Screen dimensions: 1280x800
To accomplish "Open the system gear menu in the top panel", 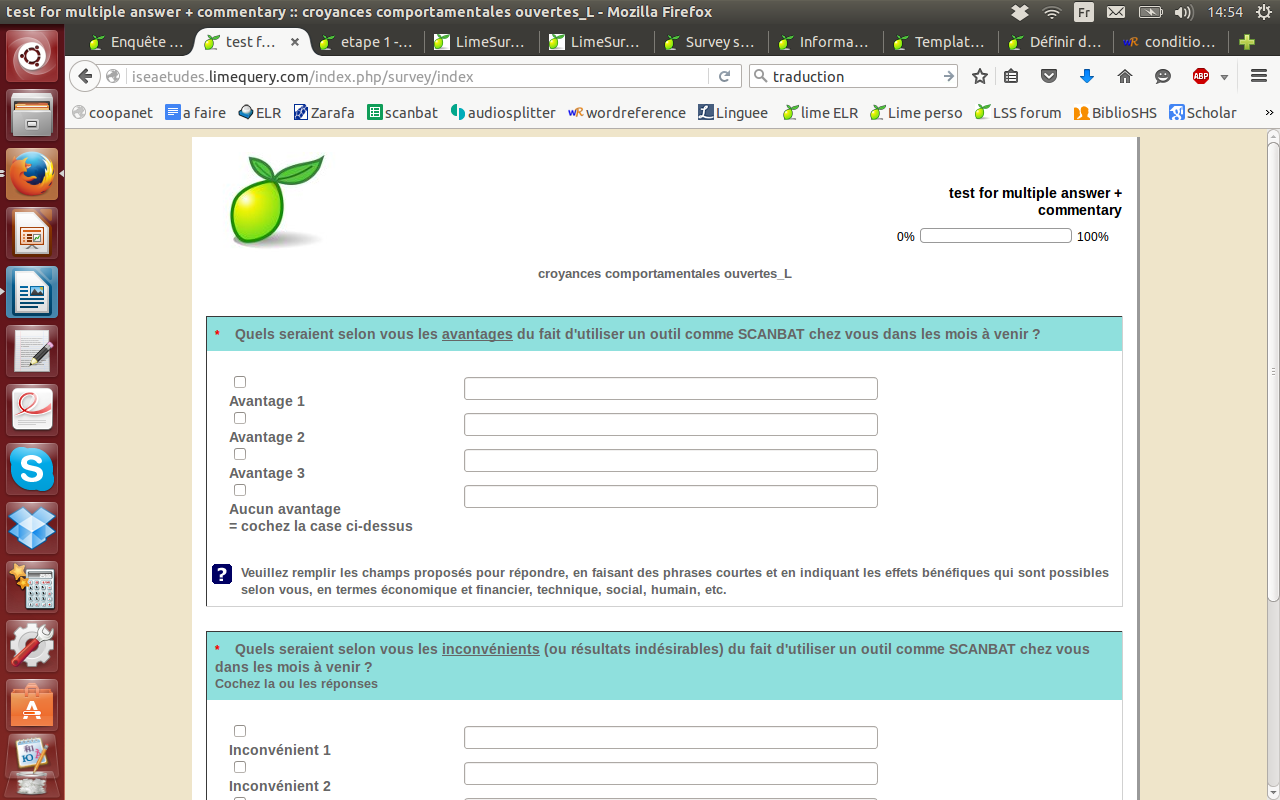I will (x=1262, y=12).
